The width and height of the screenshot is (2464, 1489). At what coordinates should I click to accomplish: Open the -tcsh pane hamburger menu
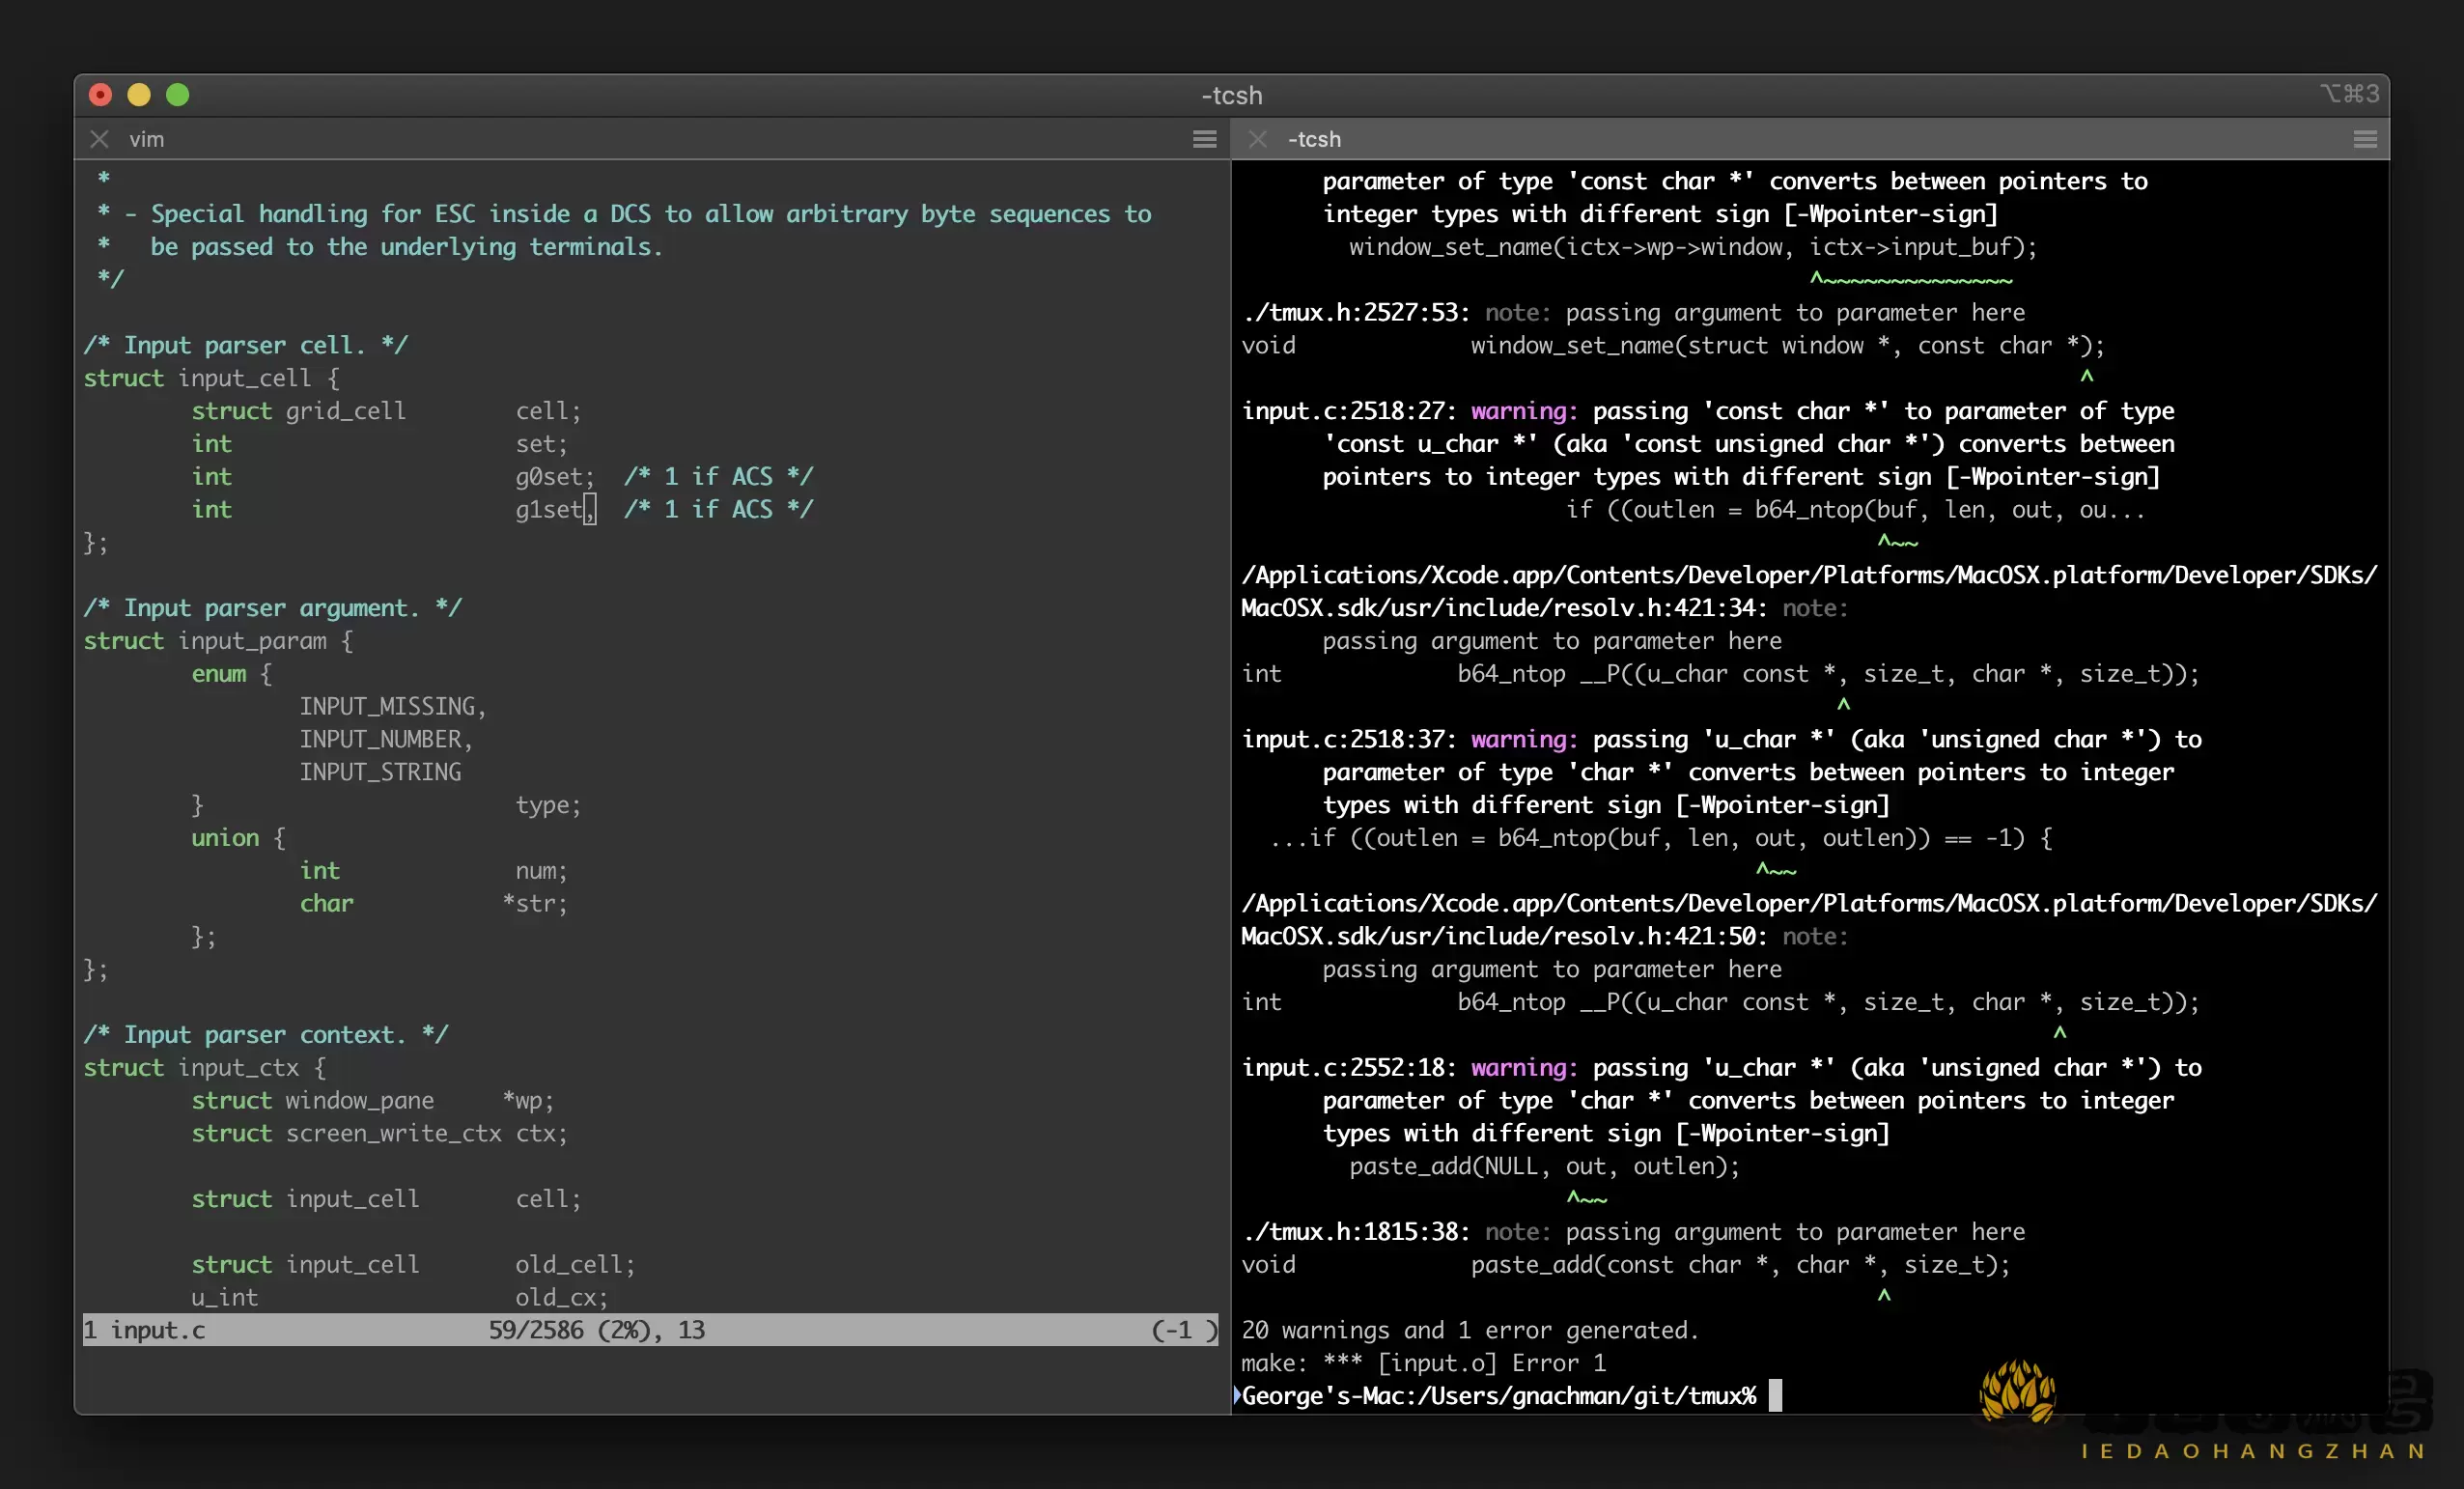(2364, 139)
